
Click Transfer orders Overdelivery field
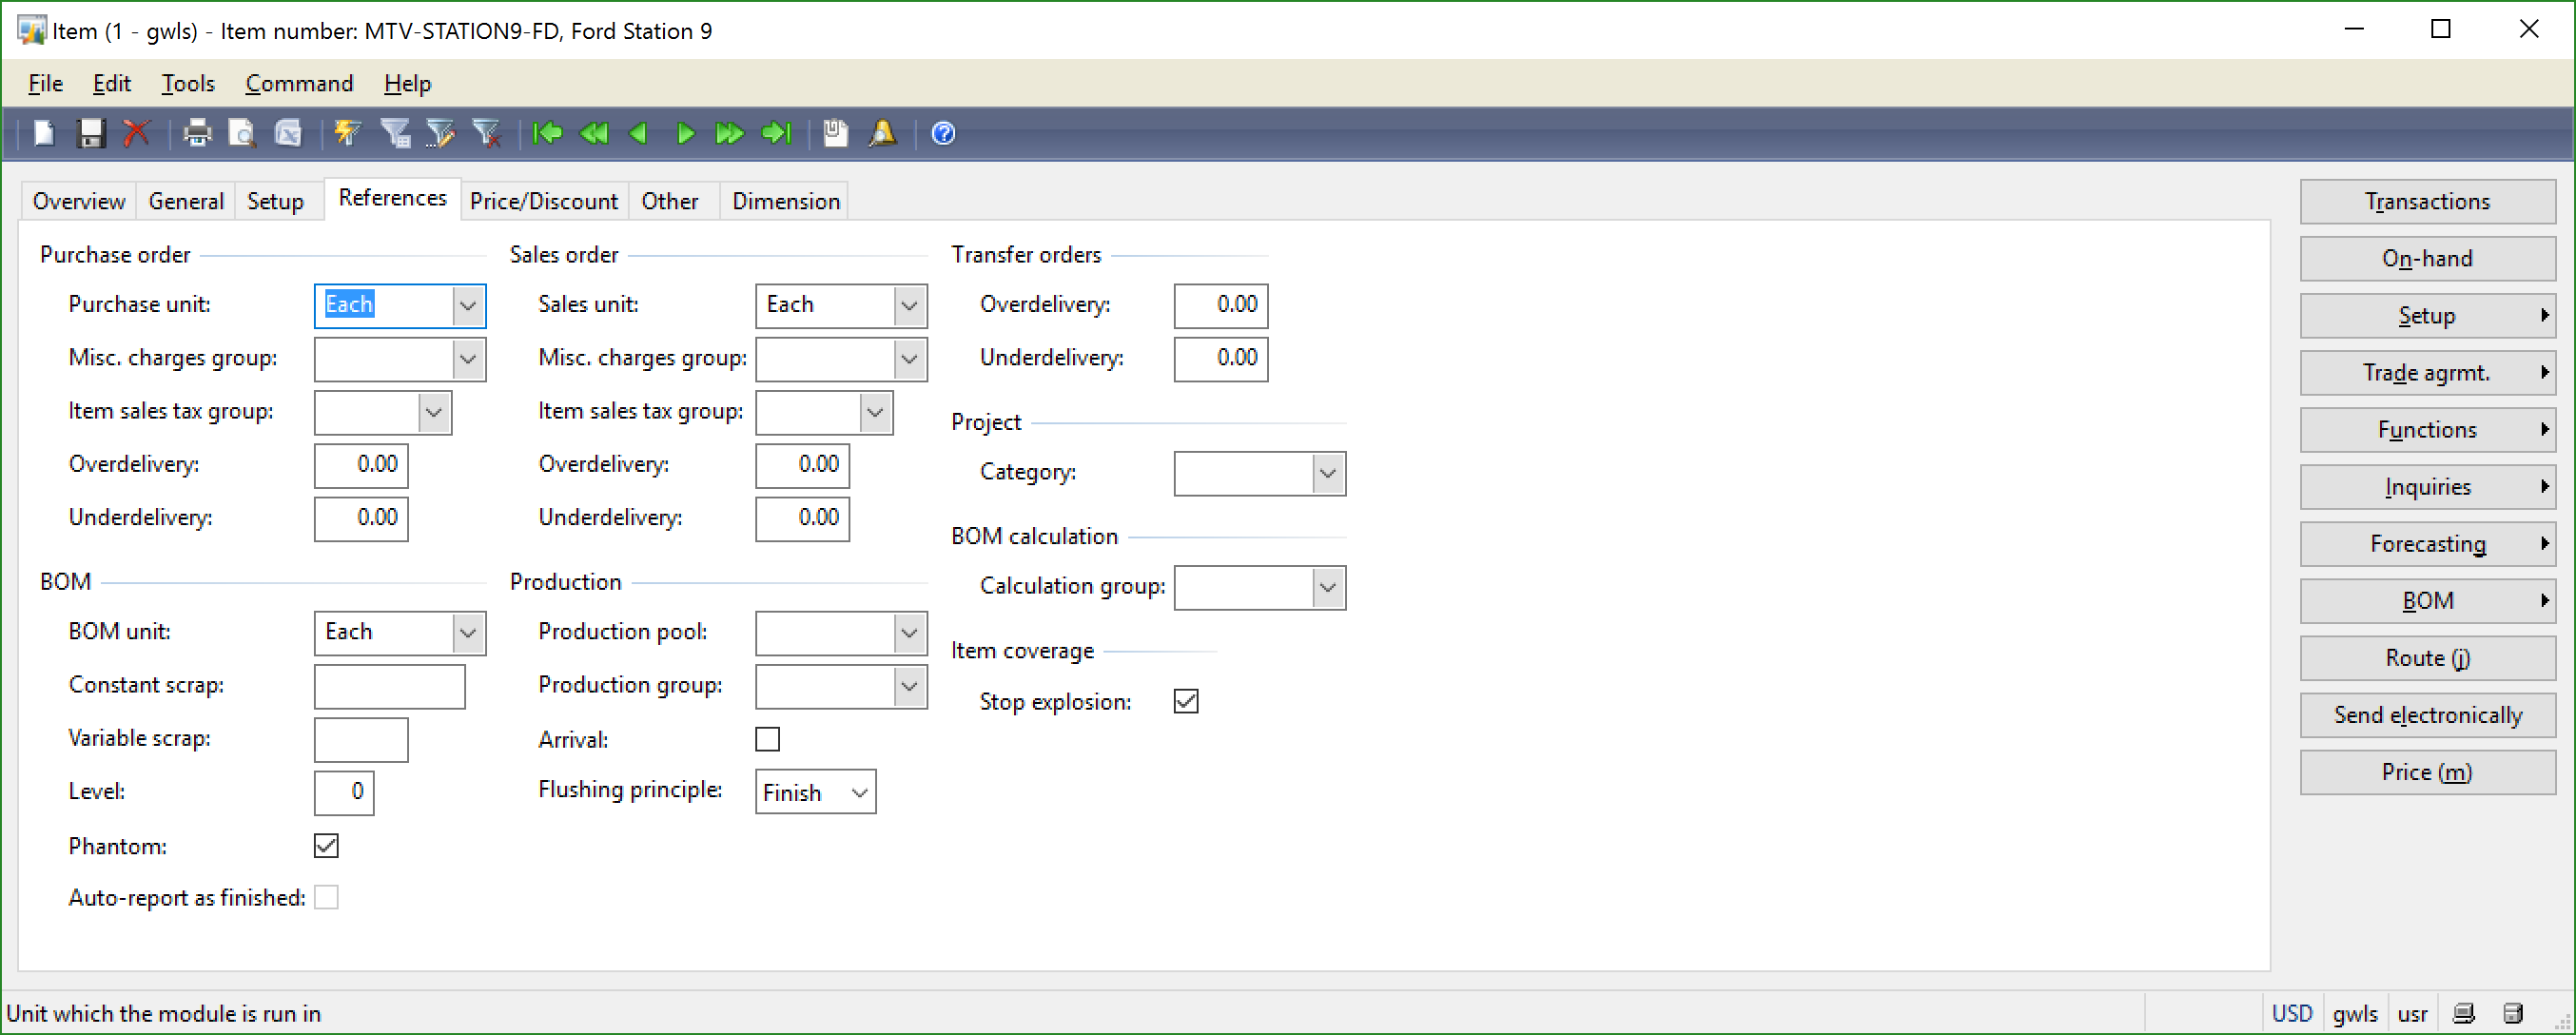[x=1221, y=305]
